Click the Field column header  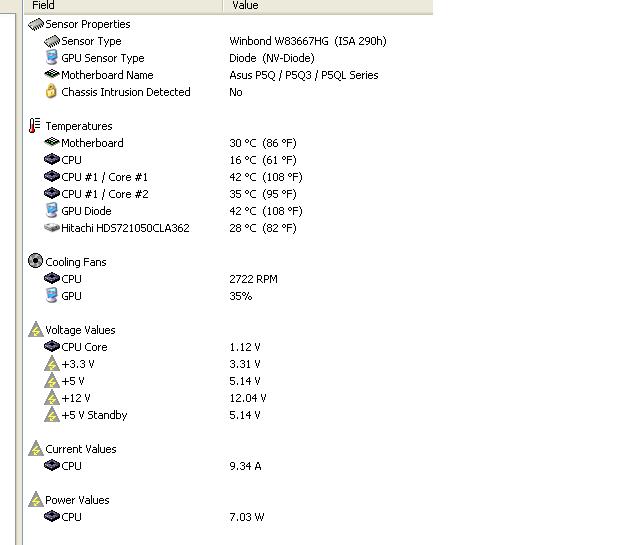(x=43, y=5)
